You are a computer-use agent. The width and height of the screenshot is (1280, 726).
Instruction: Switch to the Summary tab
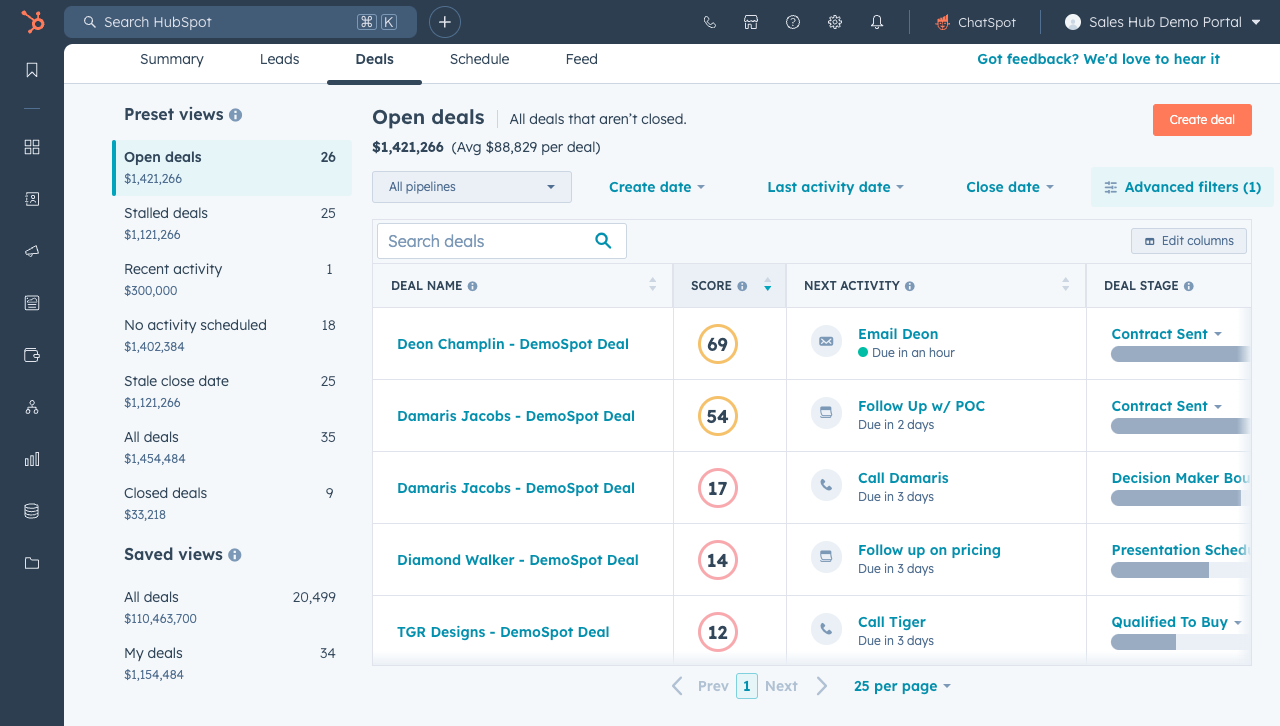[172, 59]
